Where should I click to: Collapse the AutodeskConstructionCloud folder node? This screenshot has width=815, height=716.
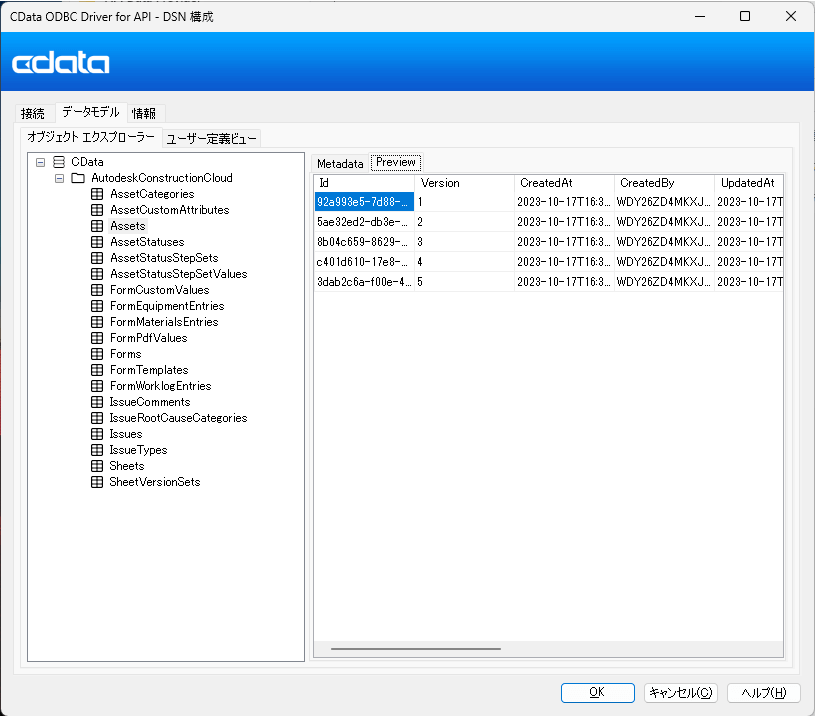click(x=59, y=179)
